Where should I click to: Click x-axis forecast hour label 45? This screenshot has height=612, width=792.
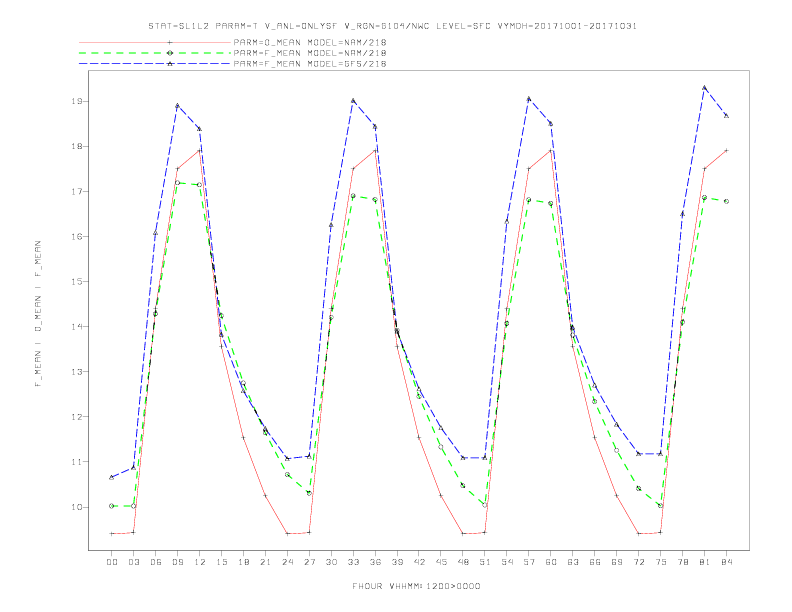[441, 562]
